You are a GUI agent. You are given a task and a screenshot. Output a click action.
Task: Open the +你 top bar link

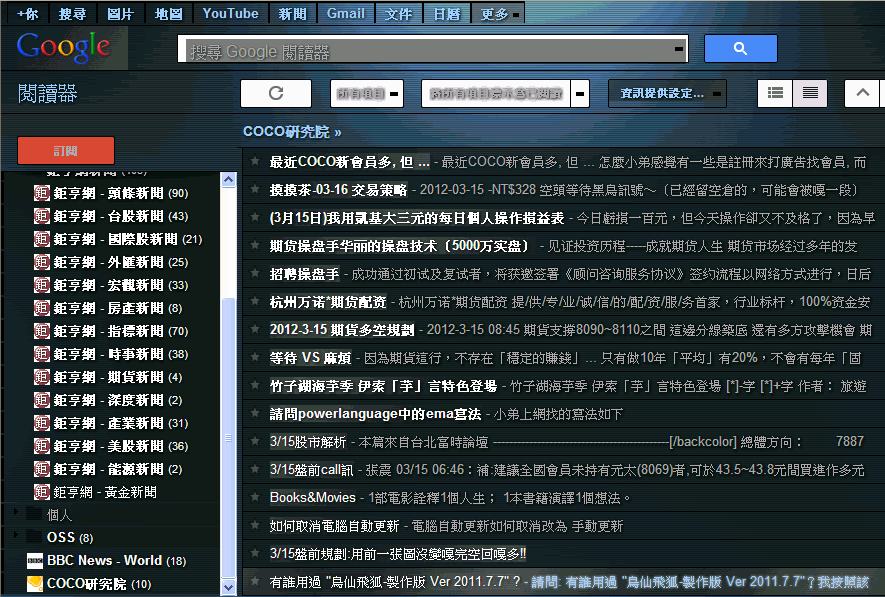coord(28,14)
